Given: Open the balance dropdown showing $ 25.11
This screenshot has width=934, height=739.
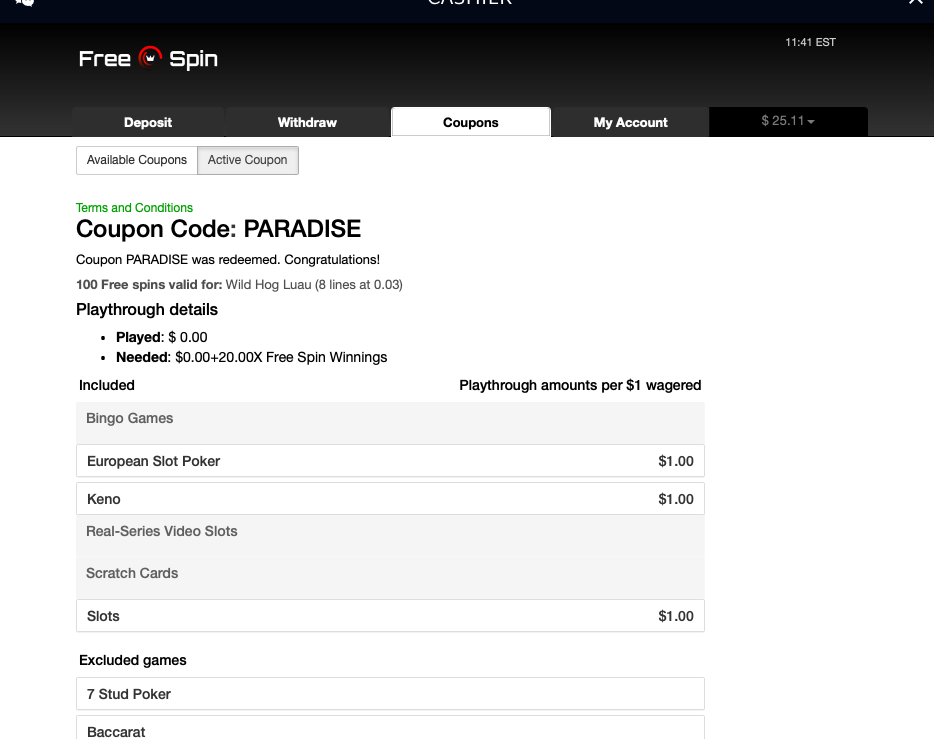Looking at the screenshot, I should pos(788,121).
